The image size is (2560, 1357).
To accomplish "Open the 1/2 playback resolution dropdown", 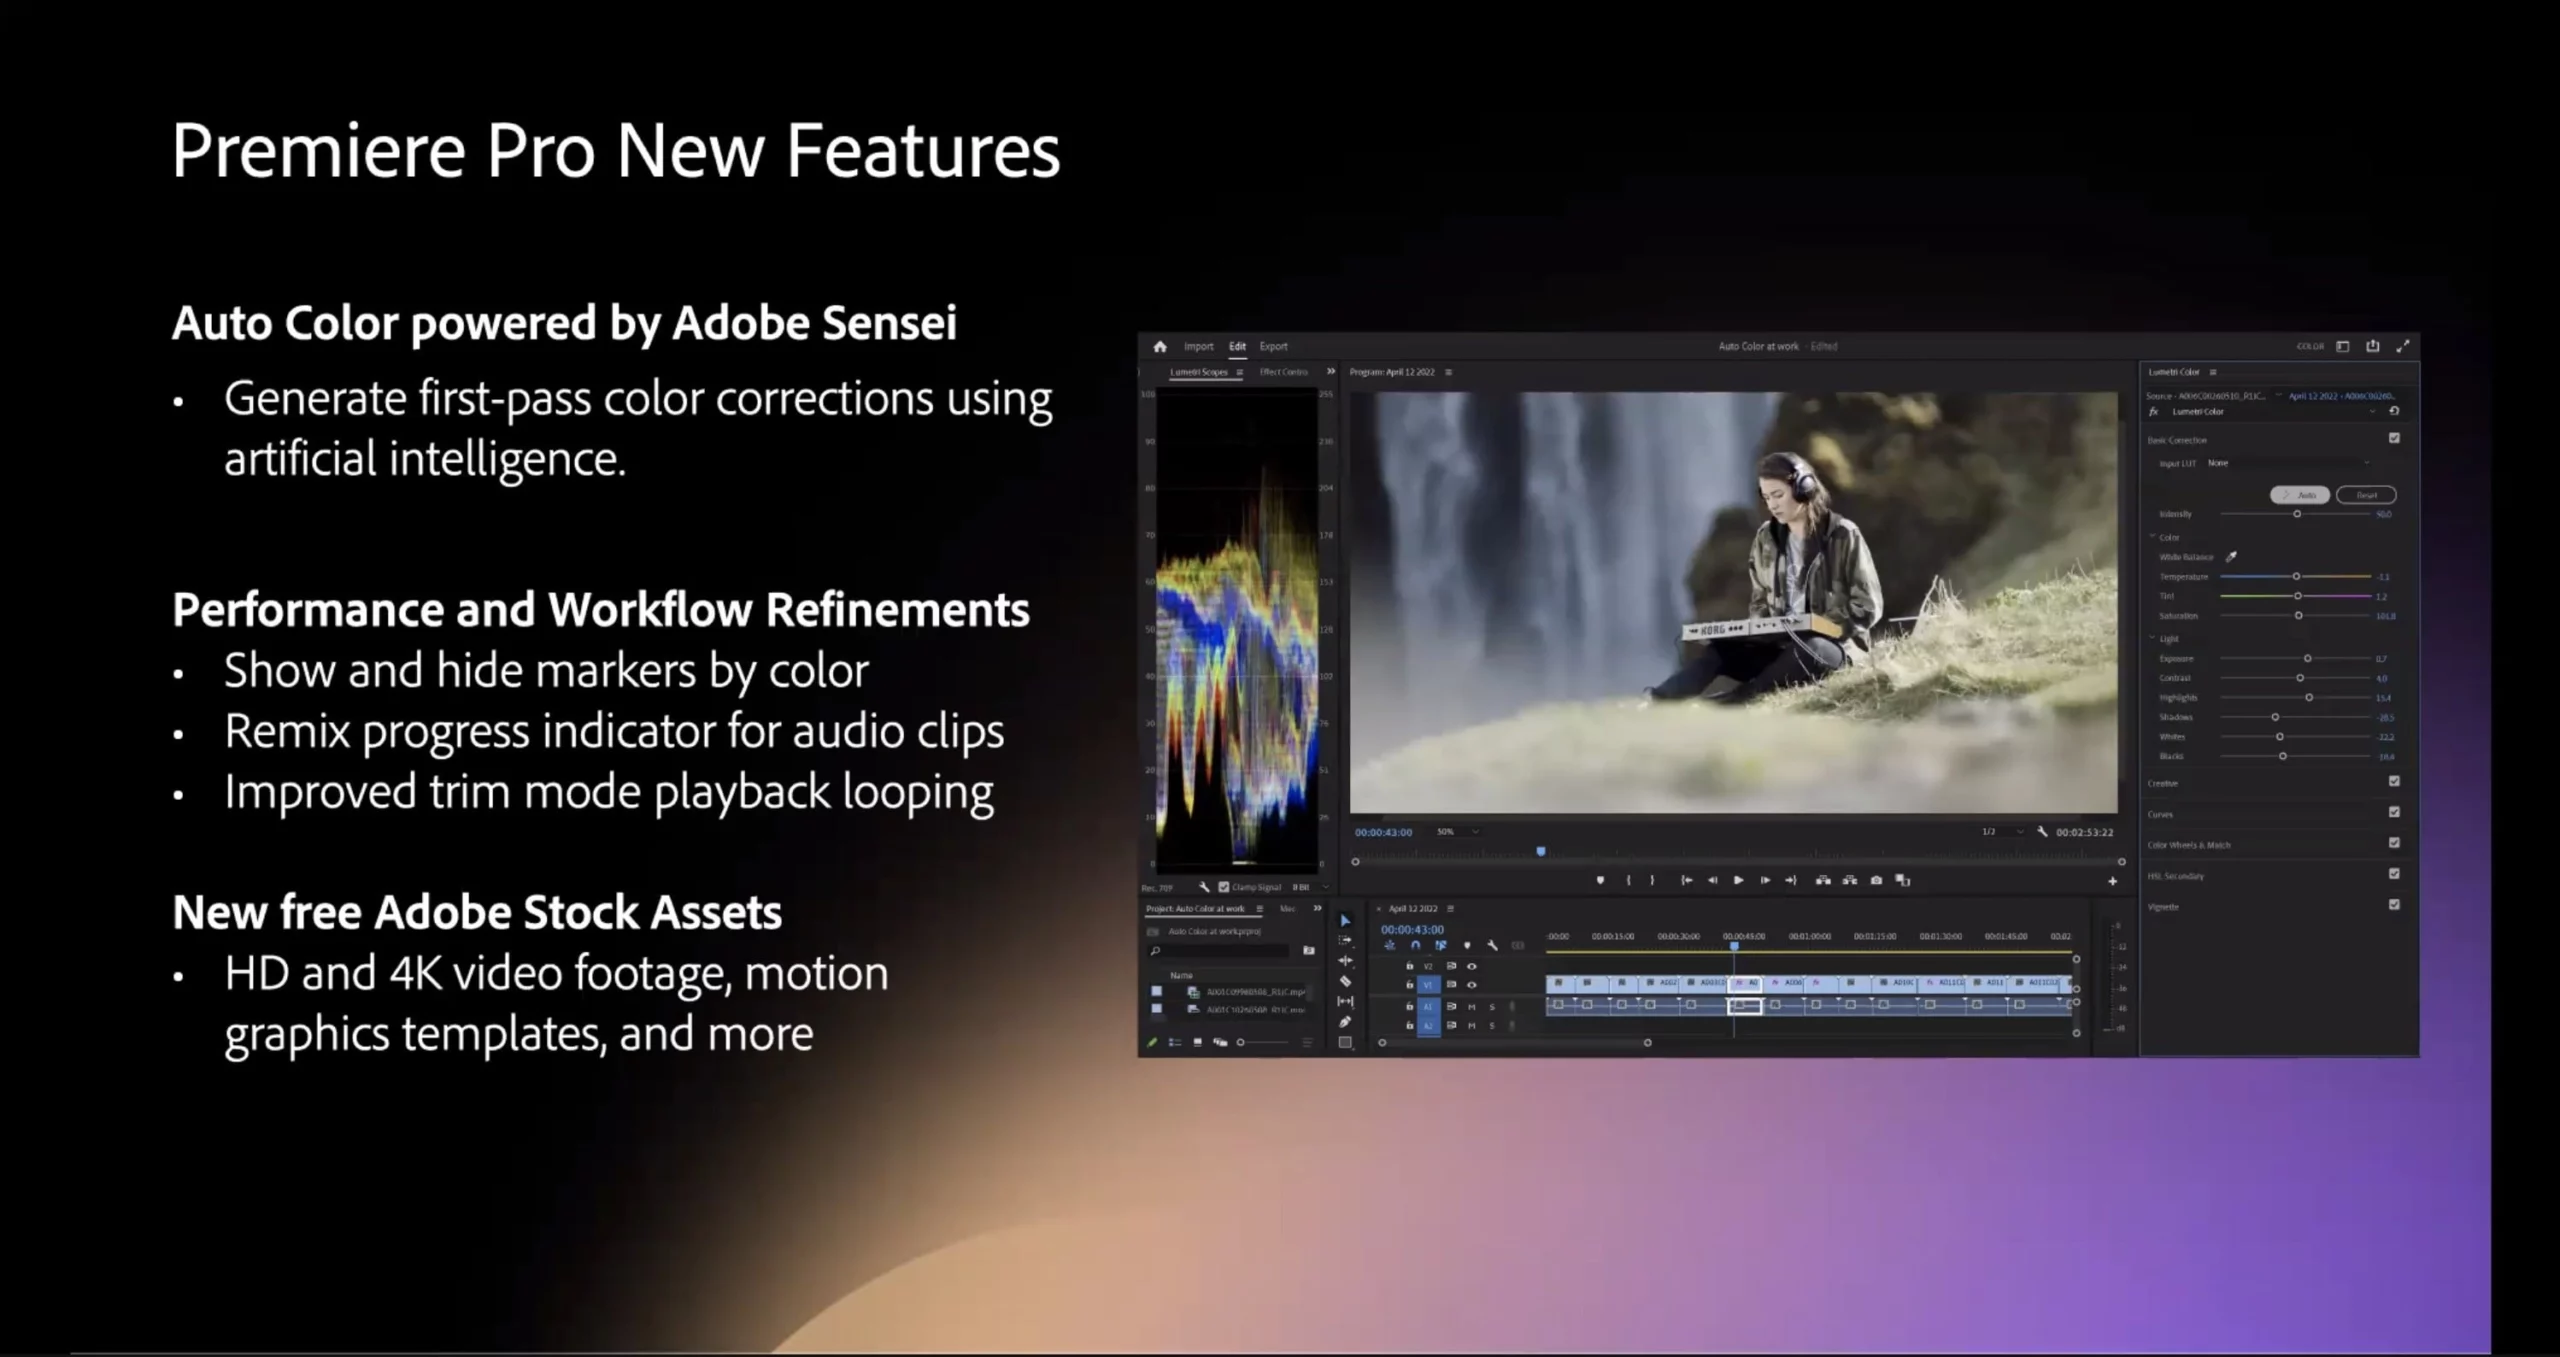I will (2002, 832).
